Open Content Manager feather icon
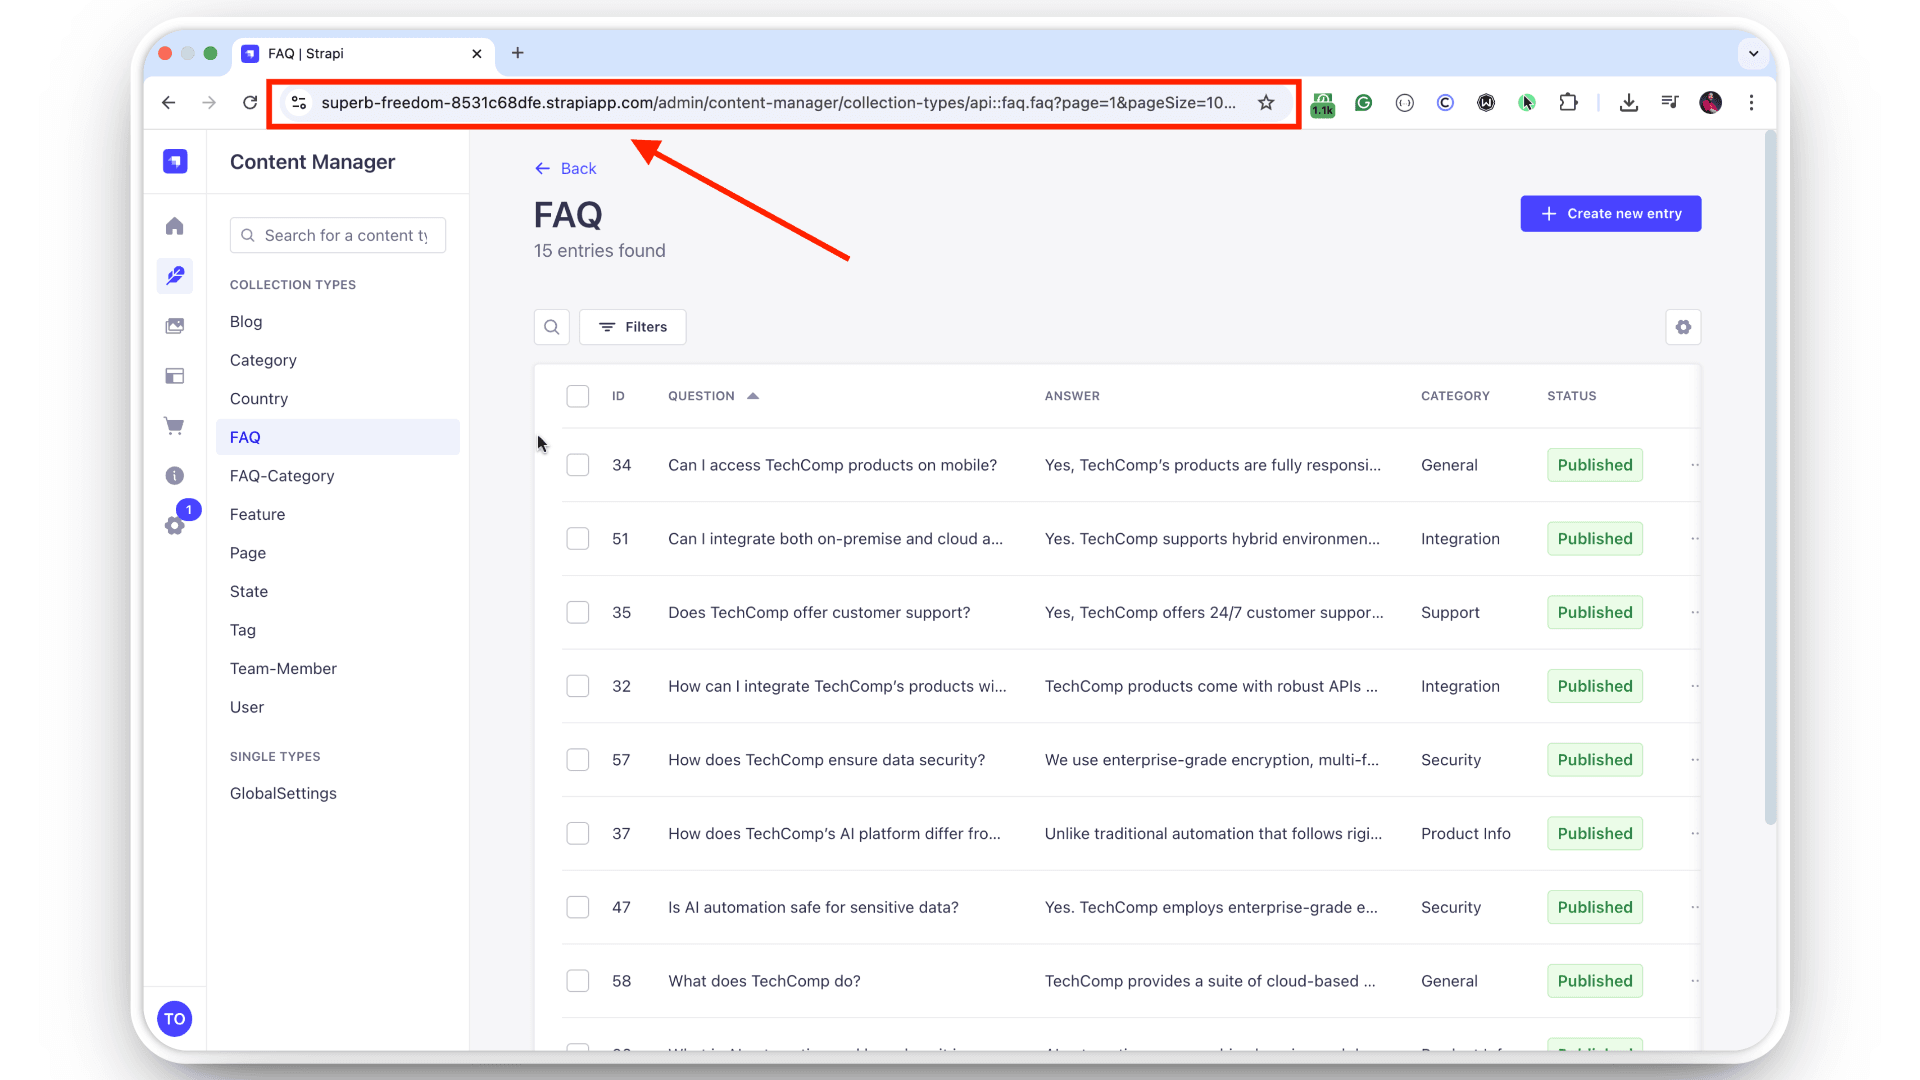This screenshot has height=1080, width=1920. coord(175,275)
